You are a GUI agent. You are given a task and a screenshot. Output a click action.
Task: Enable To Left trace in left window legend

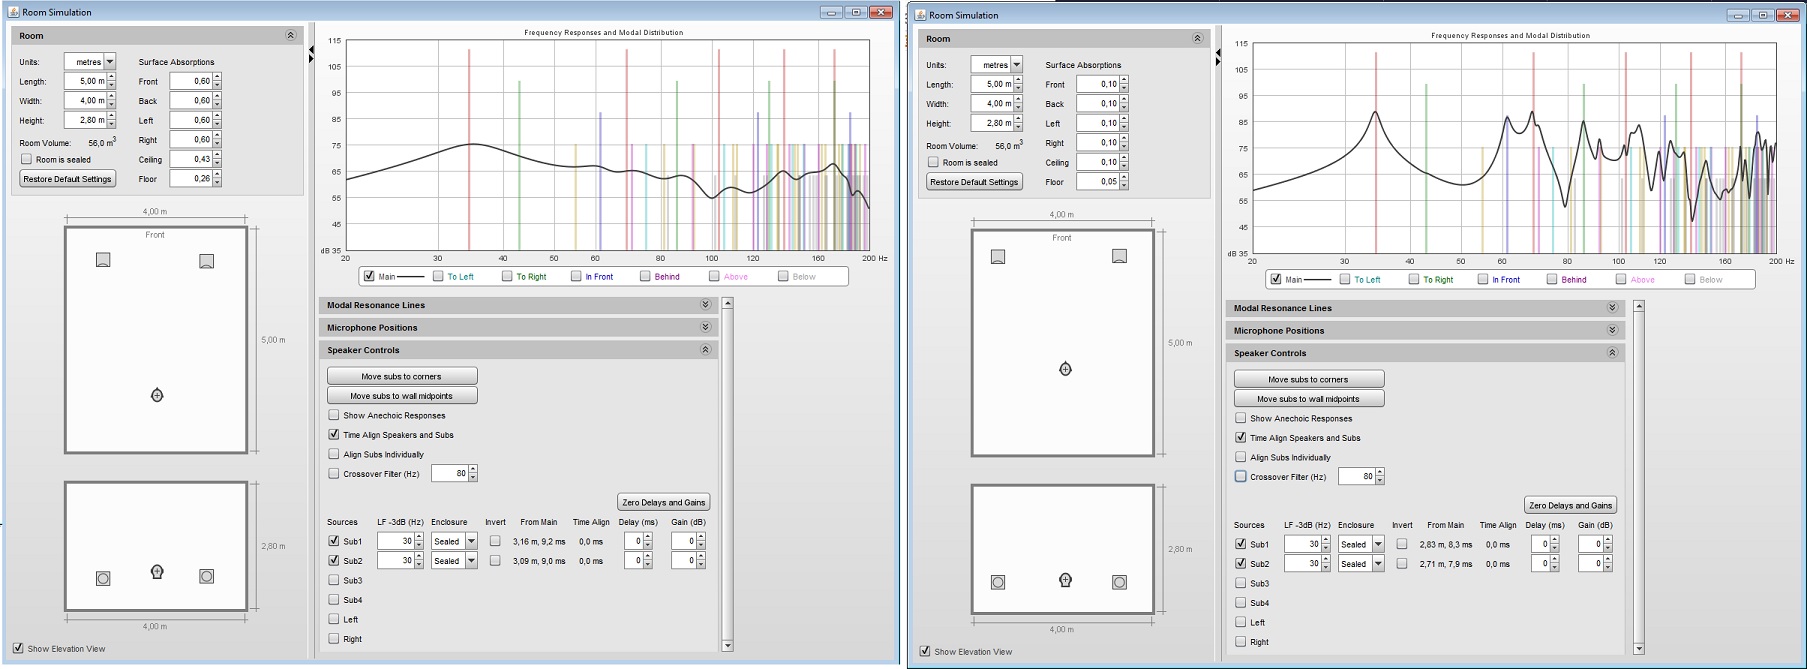pos(438,276)
